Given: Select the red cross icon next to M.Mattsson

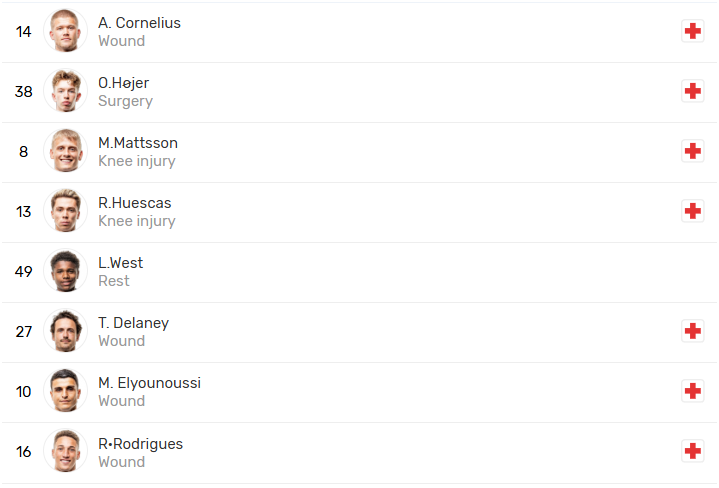Looking at the screenshot, I should click(692, 151).
